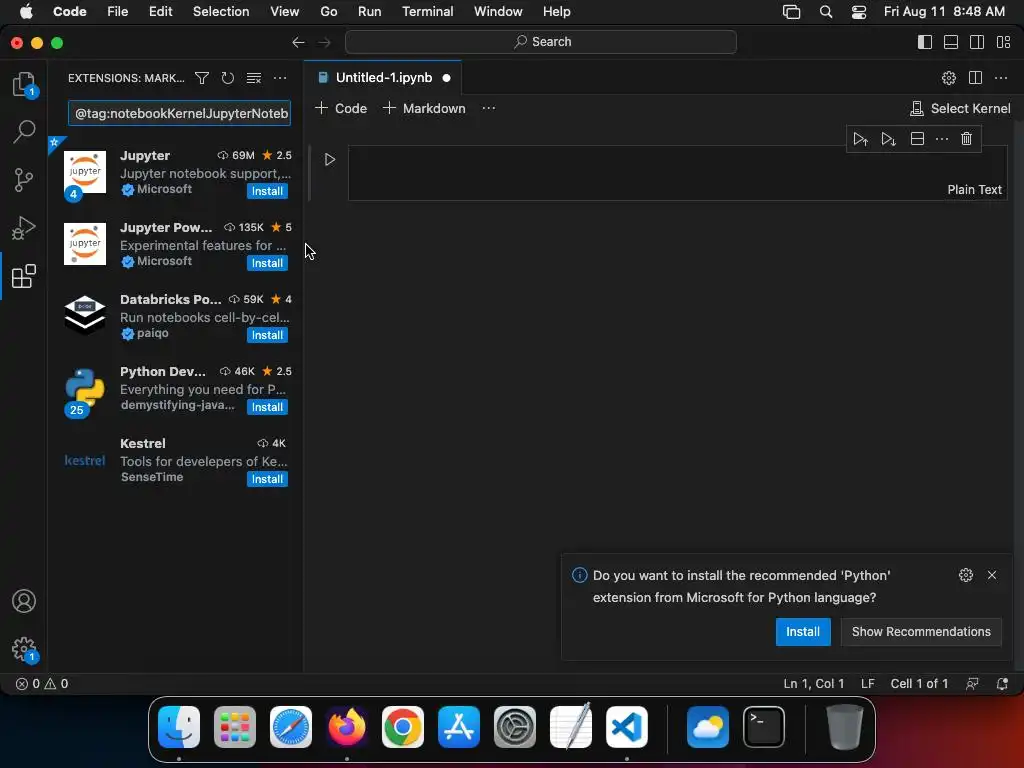Open the Kestrel extension entry
This screenshot has height=768, width=1024.
175,460
